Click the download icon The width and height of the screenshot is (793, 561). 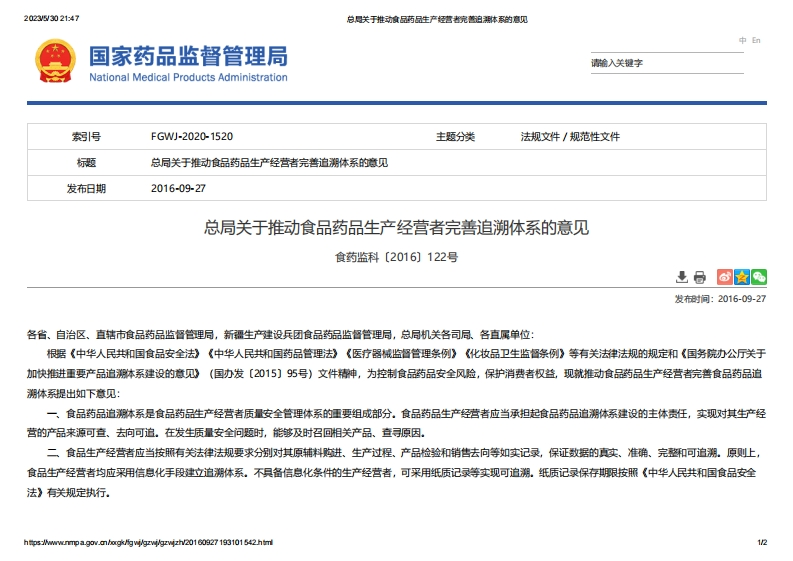point(682,277)
